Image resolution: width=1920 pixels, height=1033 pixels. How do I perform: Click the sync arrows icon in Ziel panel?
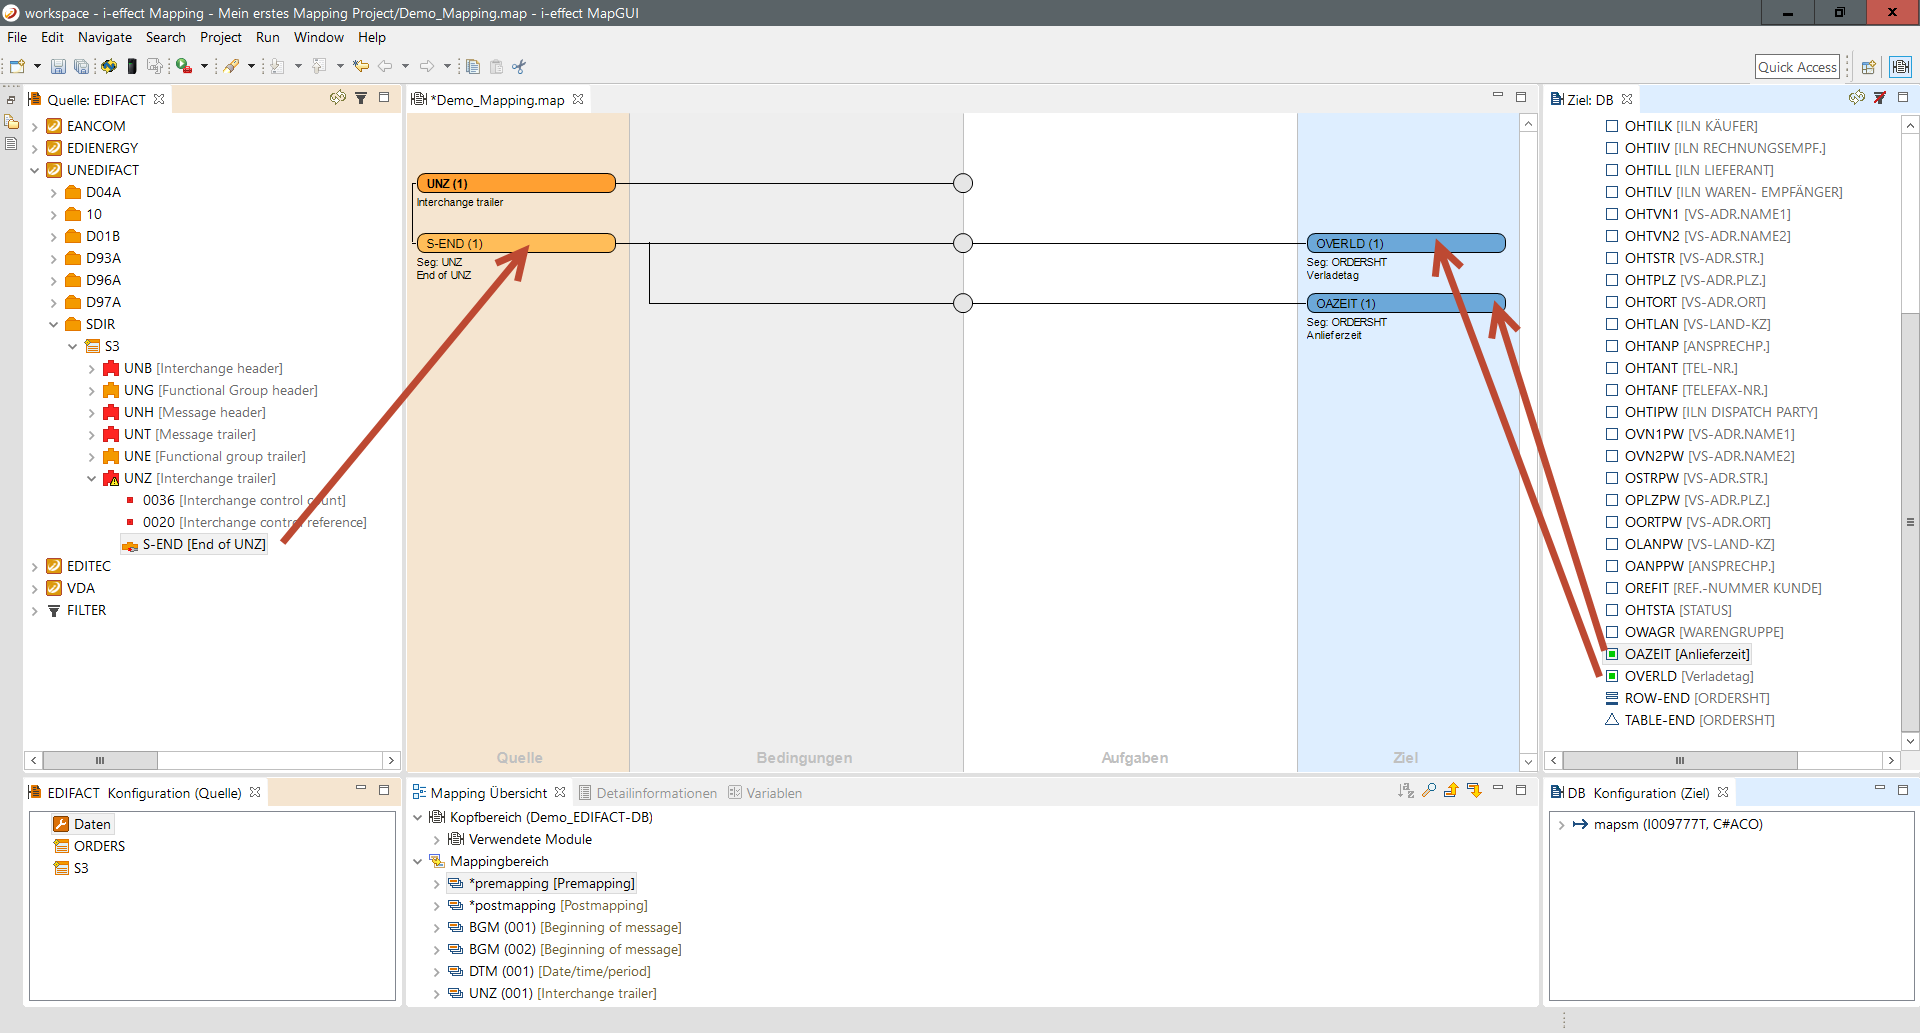coord(1856,98)
